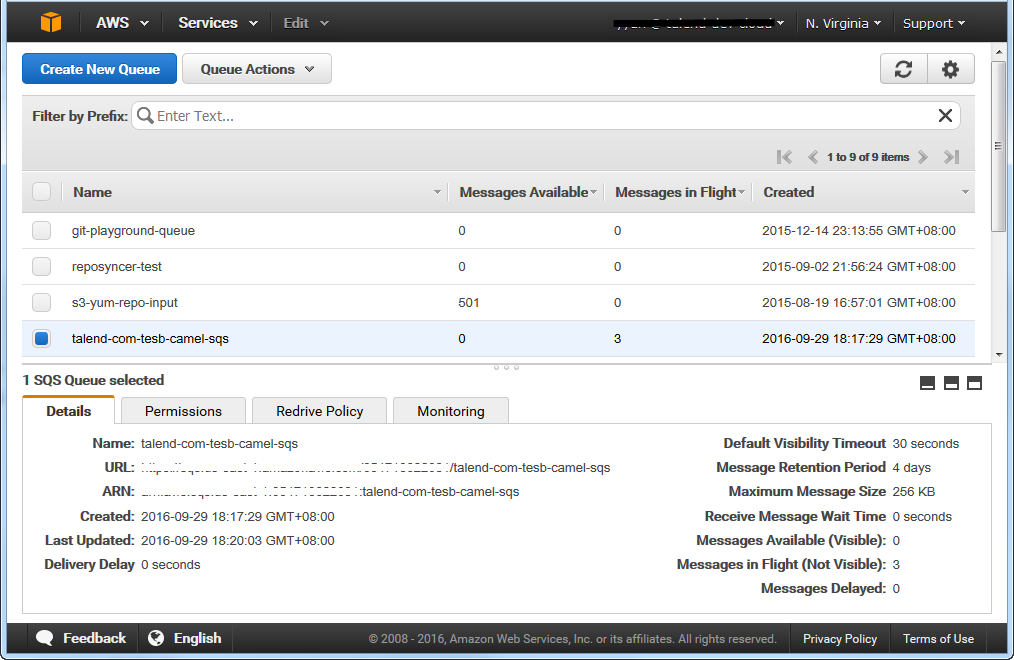Go to the last page of items

click(x=951, y=157)
